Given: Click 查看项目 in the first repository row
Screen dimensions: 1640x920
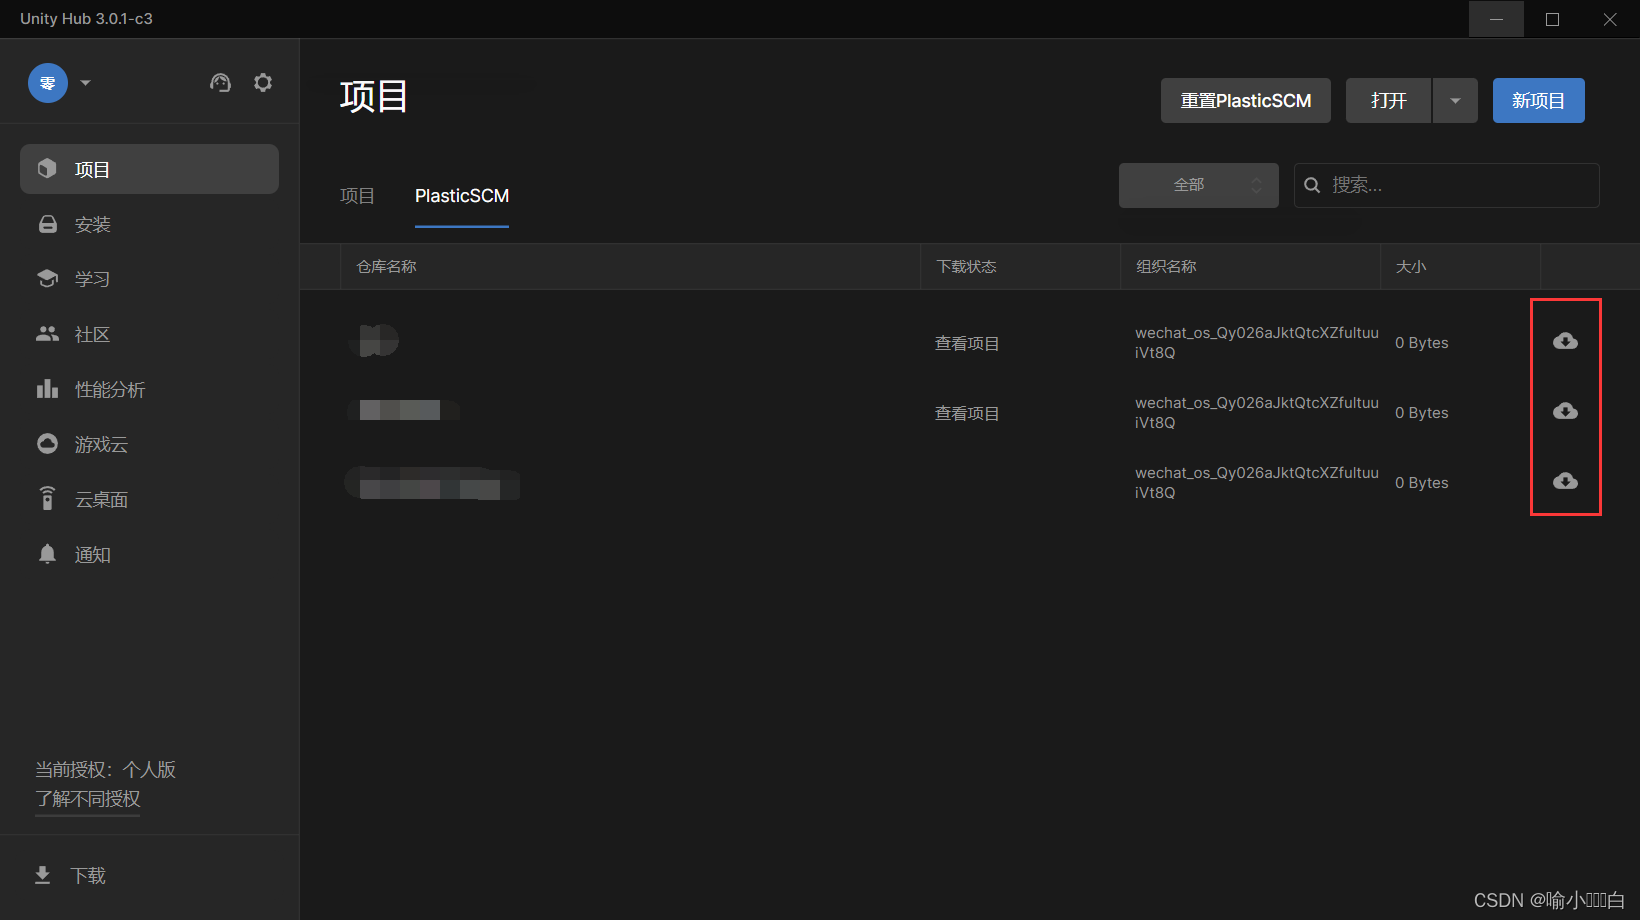Looking at the screenshot, I should tap(967, 343).
